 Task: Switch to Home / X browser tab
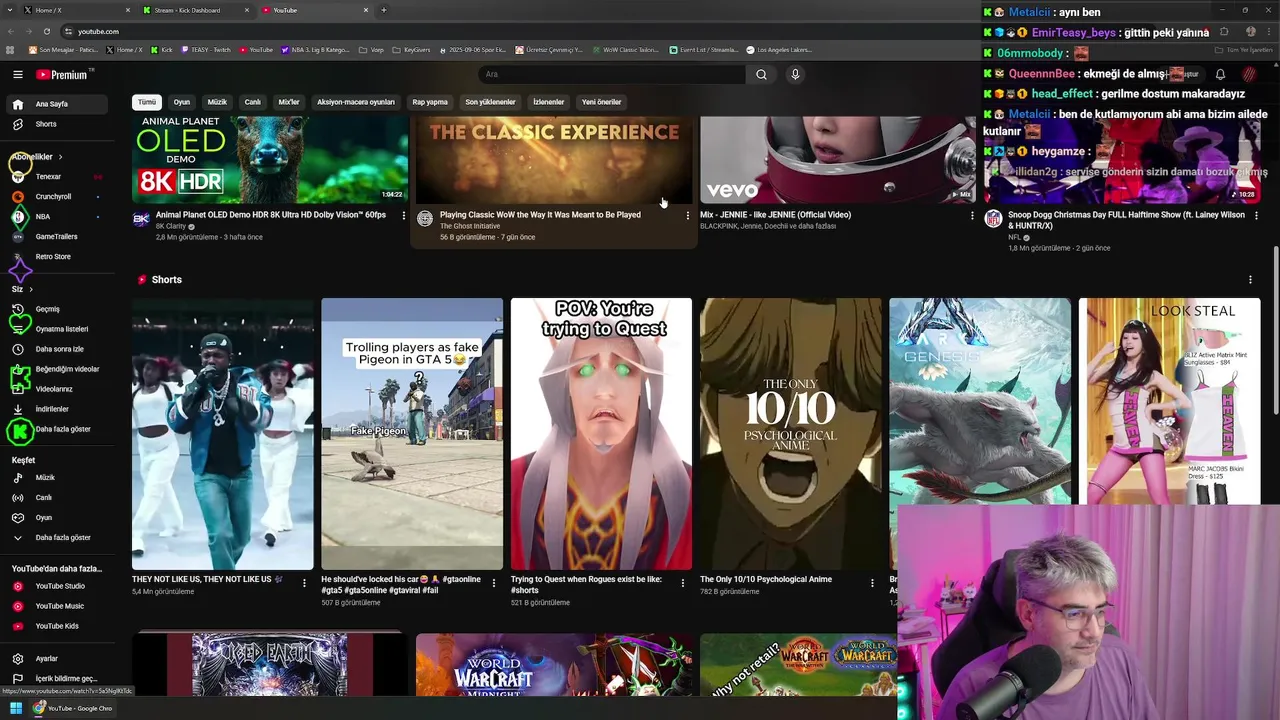pyautogui.click(x=75, y=10)
